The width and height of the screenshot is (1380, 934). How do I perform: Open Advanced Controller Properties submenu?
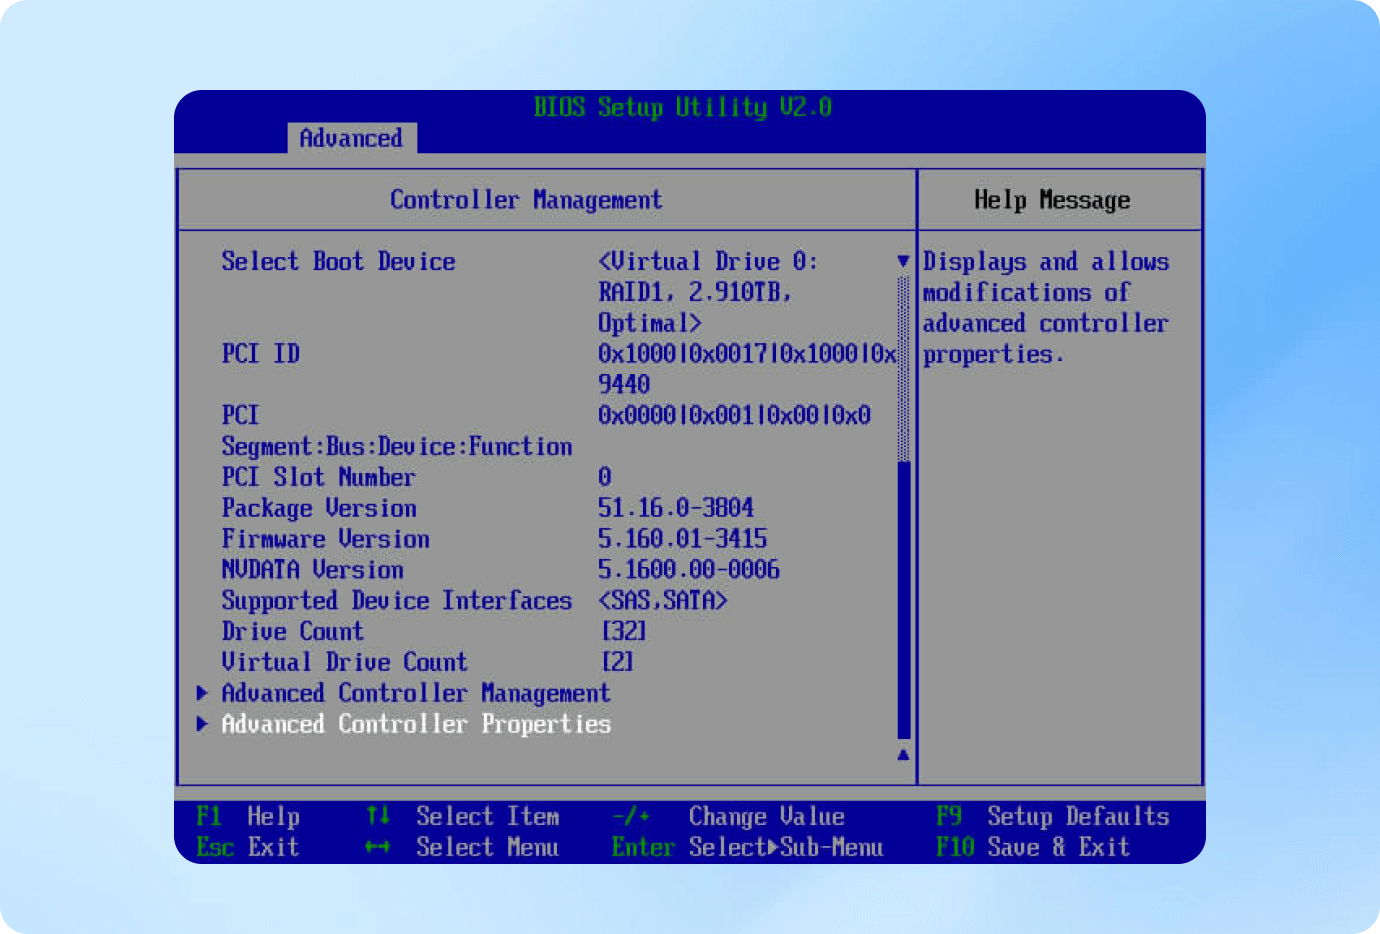click(x=416, y=724)
